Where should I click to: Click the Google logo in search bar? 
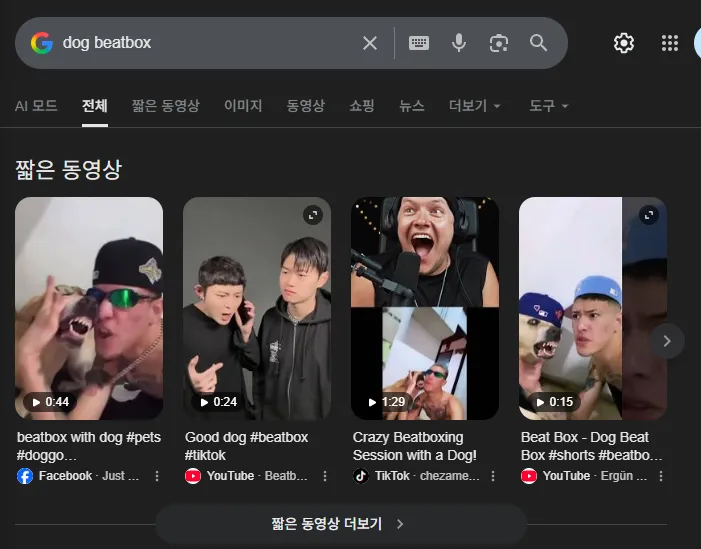tap(41, 43)
